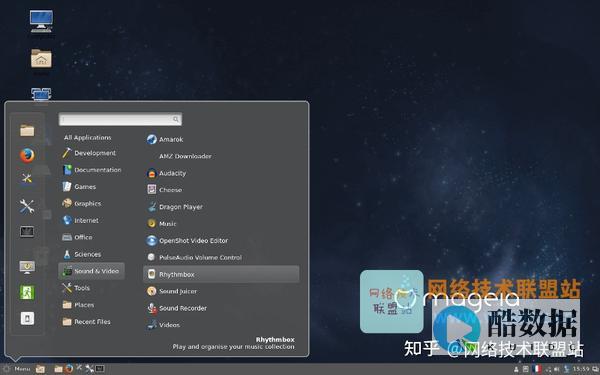Click the green logout icon in the sidebar
Screen dimensions: 600x375
[27, 292]
